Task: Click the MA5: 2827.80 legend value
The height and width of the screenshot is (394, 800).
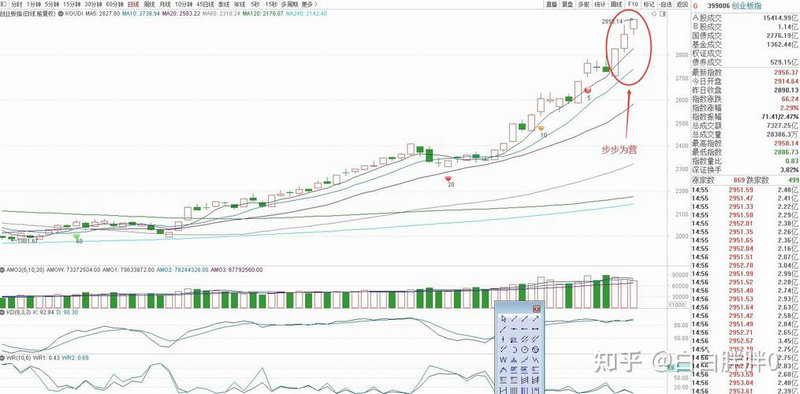Action: 103,13
